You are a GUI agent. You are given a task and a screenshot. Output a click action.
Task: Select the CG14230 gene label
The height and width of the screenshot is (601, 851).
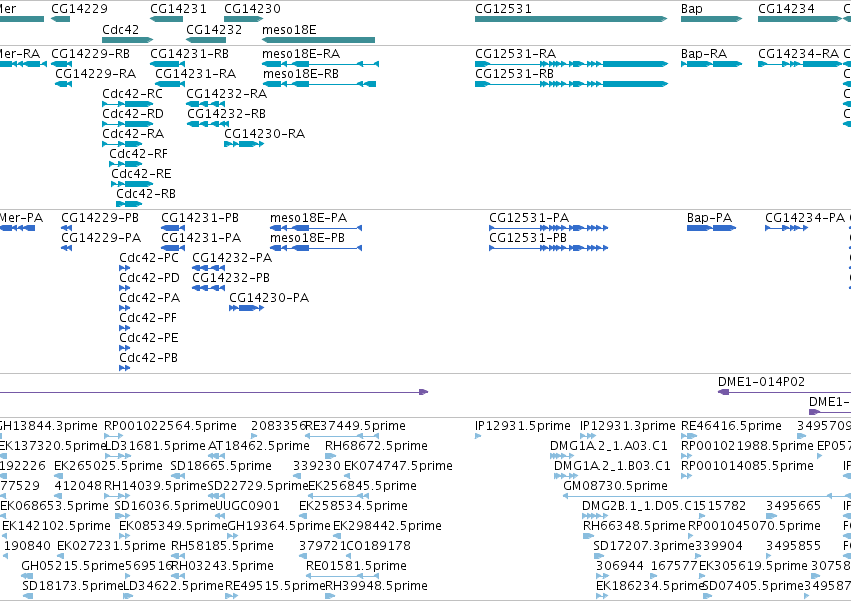[x=252, y=9]
